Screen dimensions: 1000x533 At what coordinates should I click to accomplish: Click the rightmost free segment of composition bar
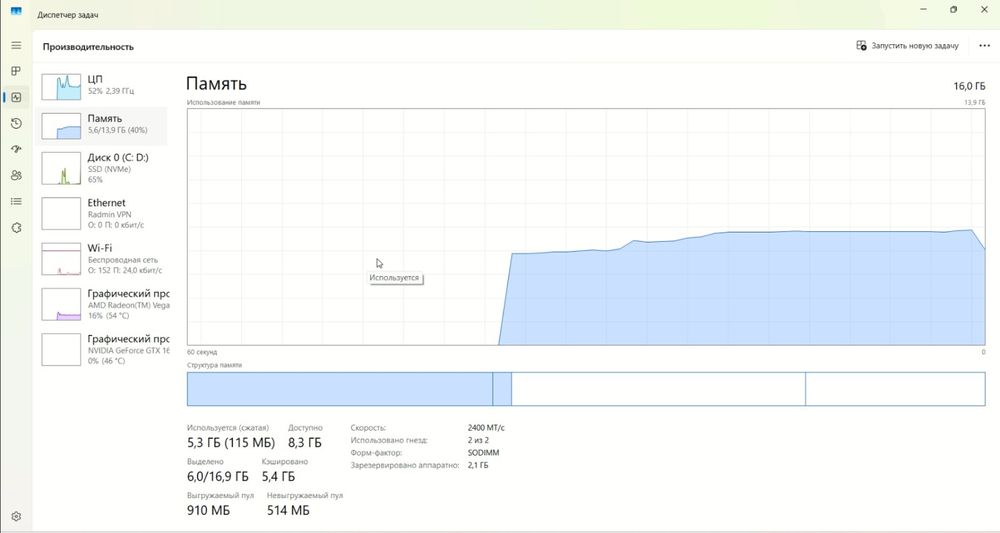(x=895, y=389)
